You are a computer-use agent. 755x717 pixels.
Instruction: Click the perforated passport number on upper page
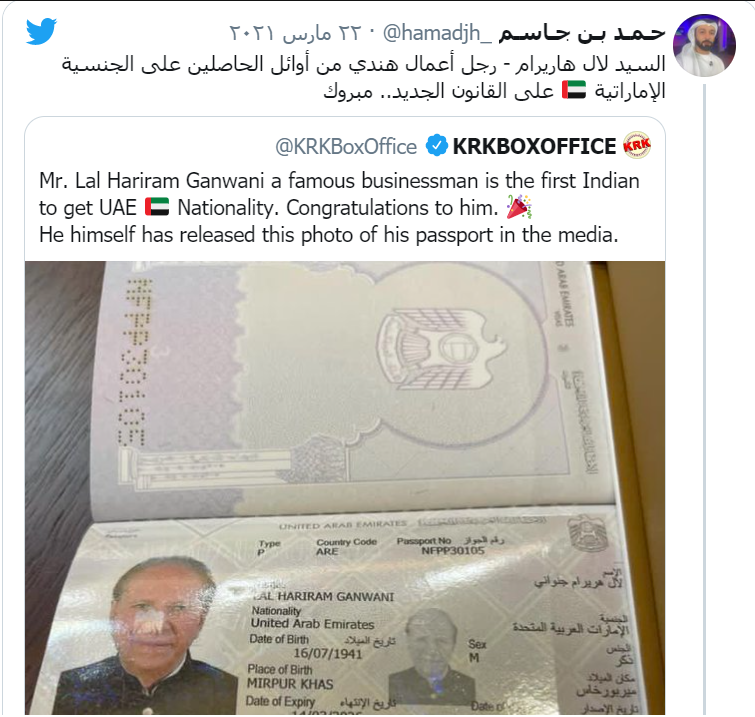pos(132,362)
